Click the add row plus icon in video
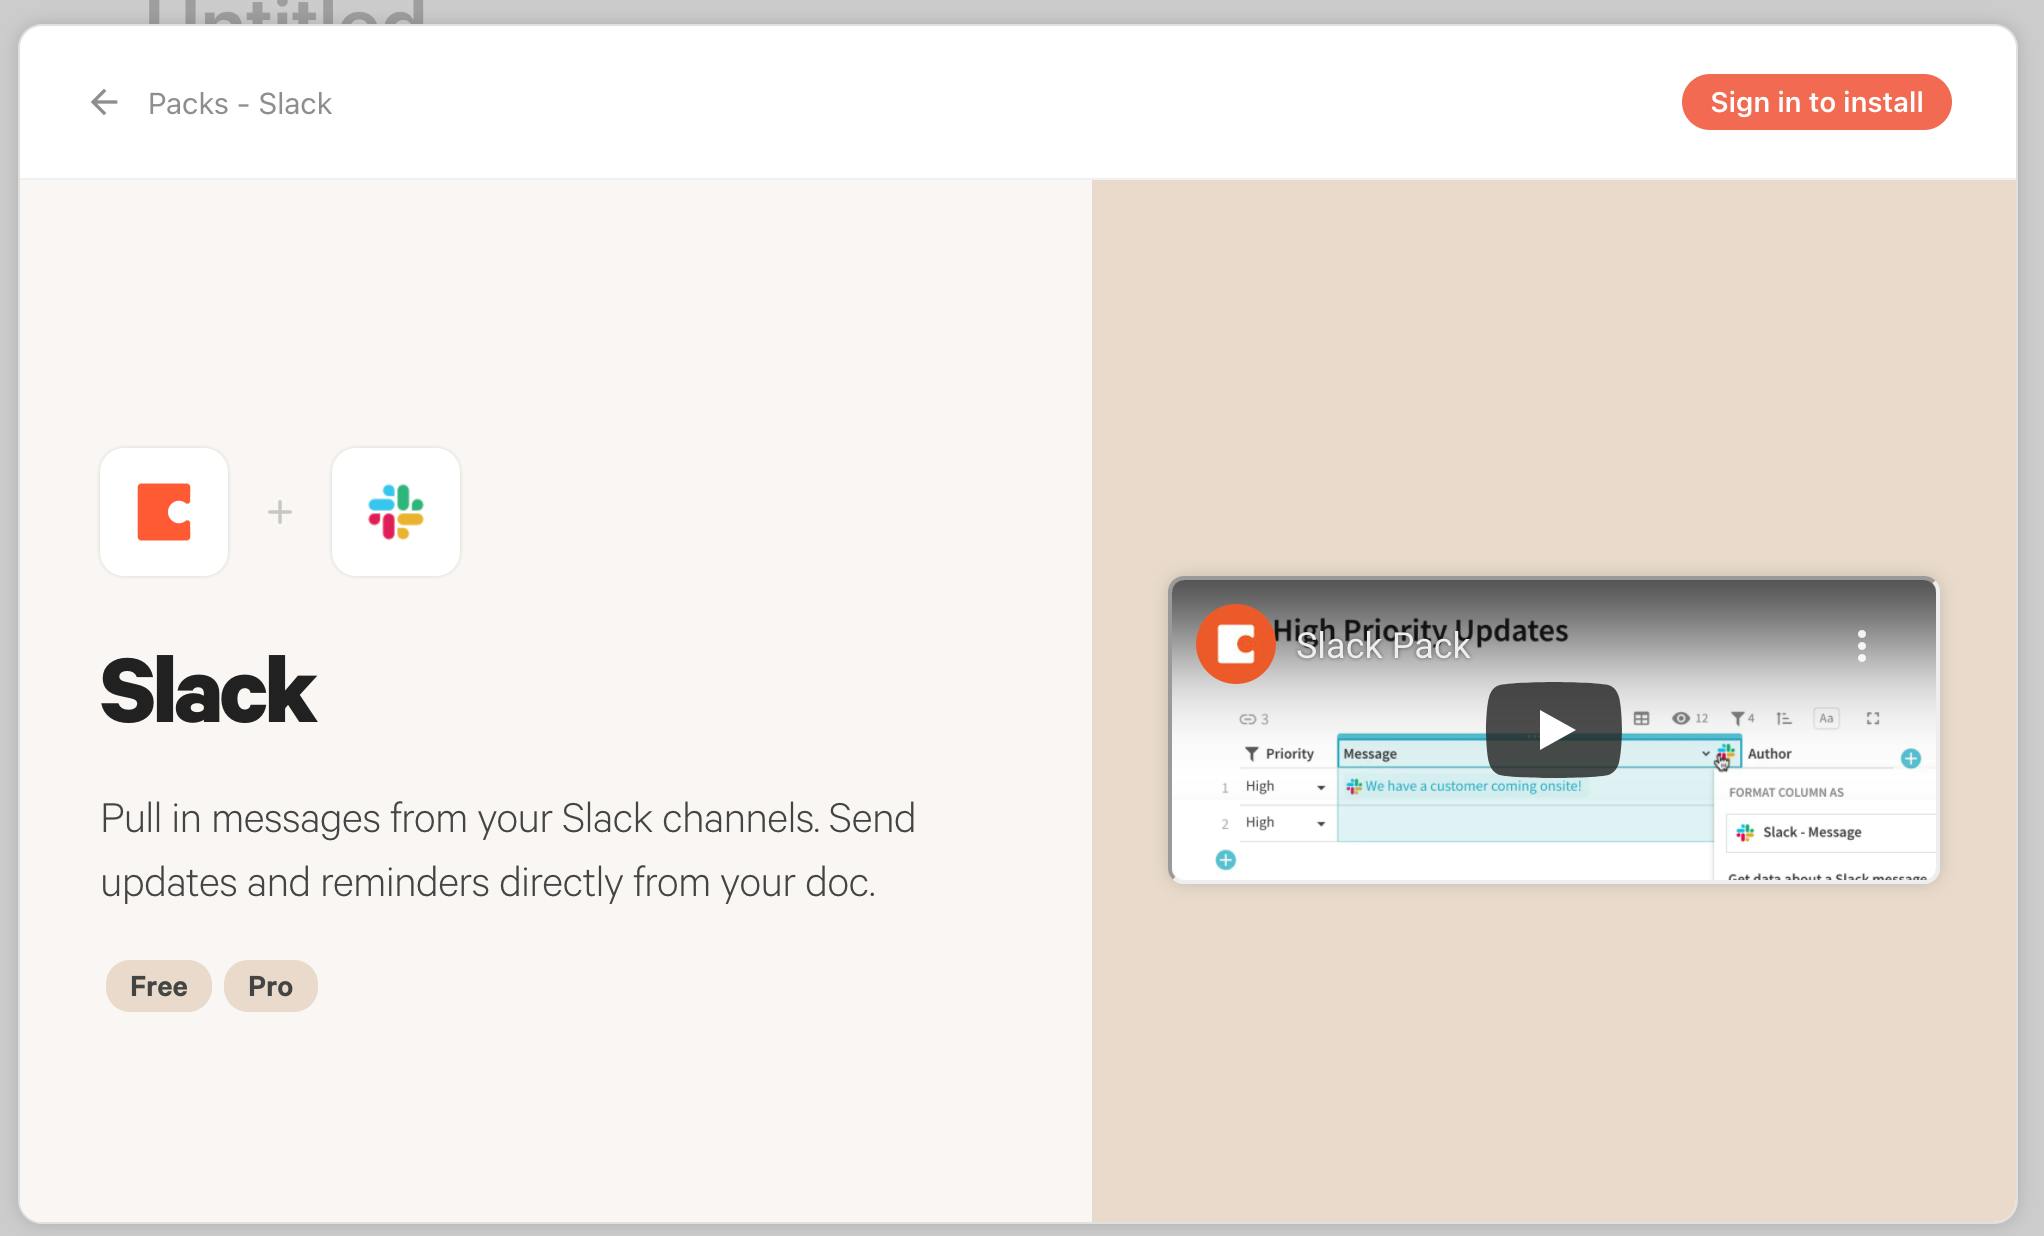Image resolution: width=2044 pixels, height=1236 pixels. click(x=1225, y=860)
